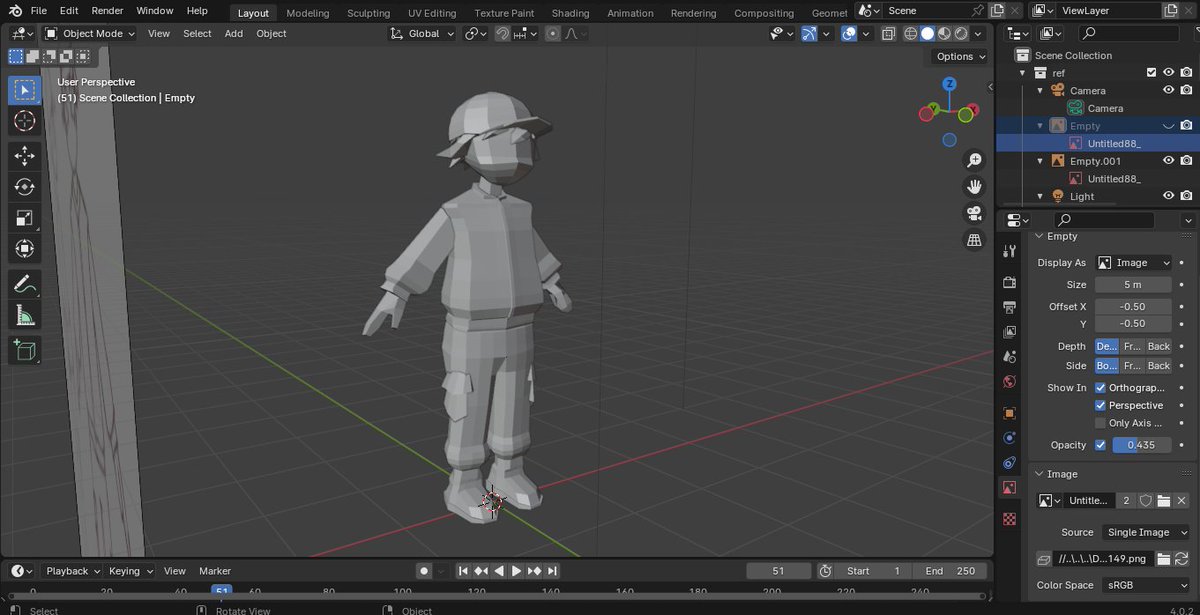This screenshot has height=615, width=1200.
Task: Switch to material preview shading
Action: pyautogui.click(x=944, y=33)
